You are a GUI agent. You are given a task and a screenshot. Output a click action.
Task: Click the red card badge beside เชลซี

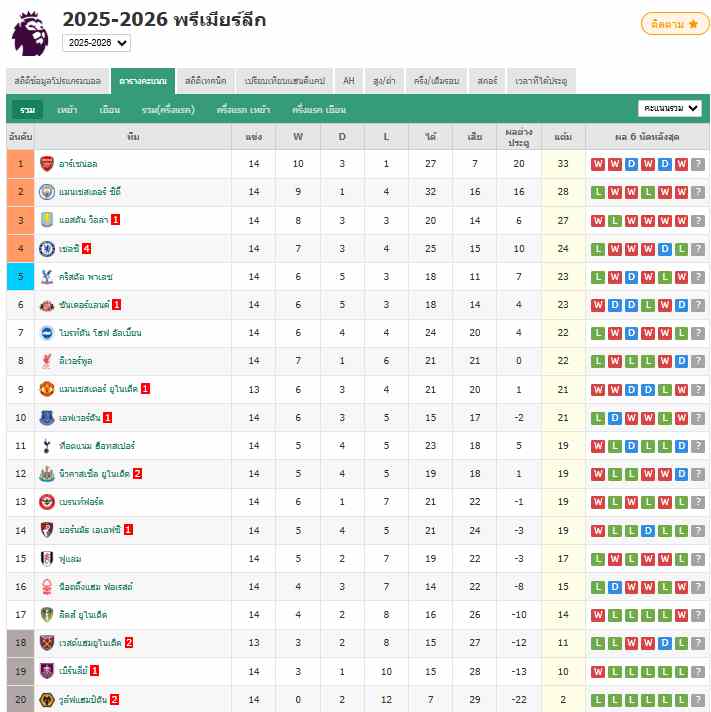point(88,248)
